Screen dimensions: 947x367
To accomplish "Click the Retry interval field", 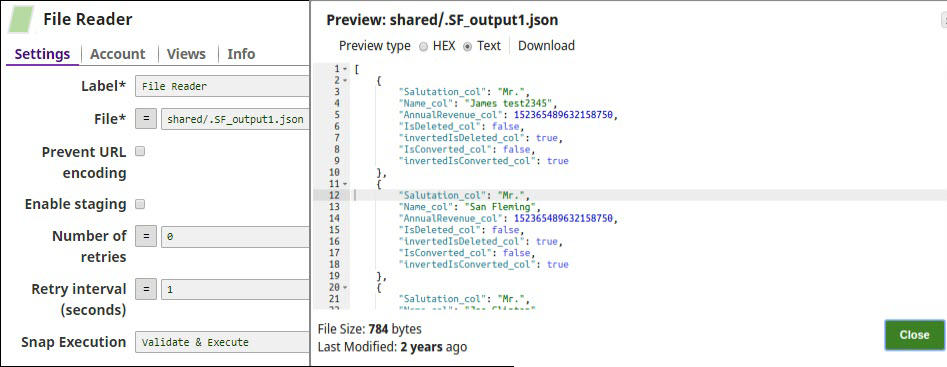I will [x=235, y=289].
